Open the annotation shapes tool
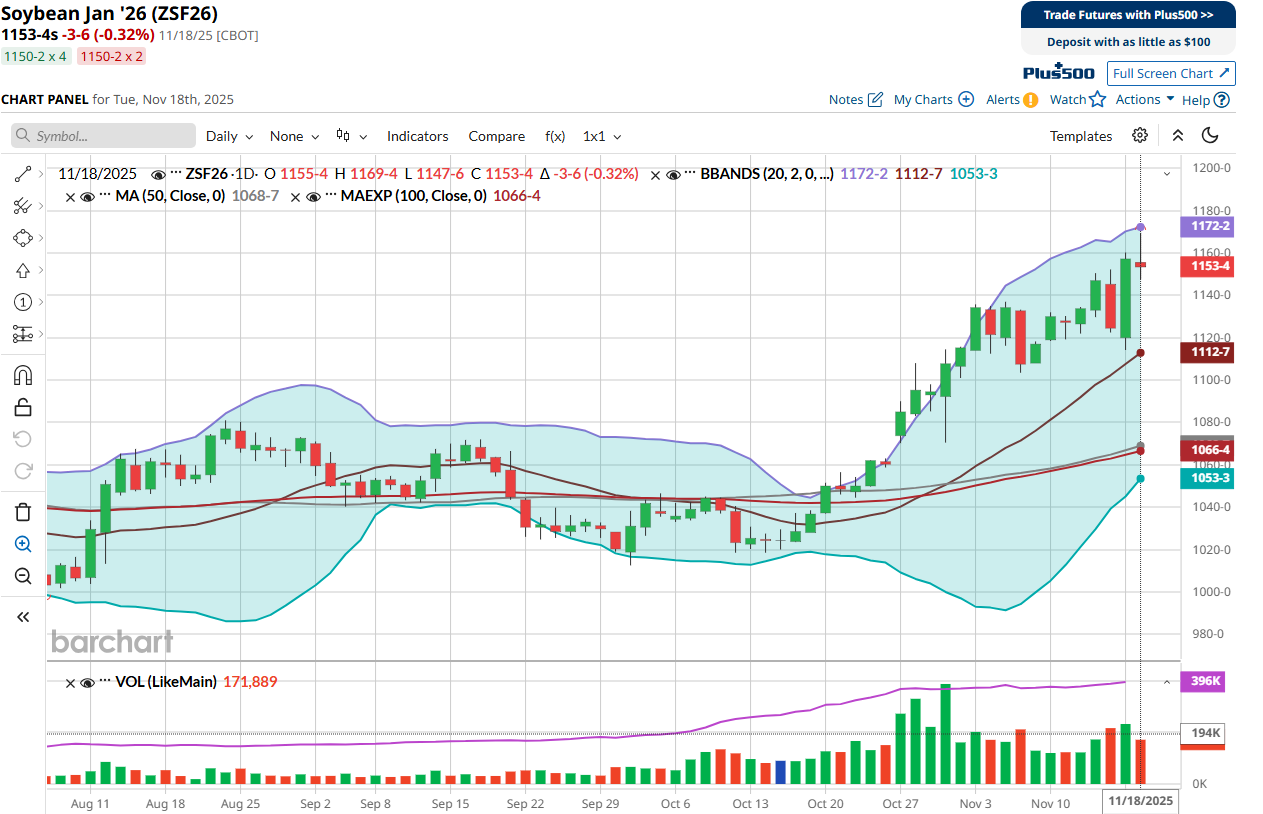The image size is (1263, 814). [x=22, y=238]
